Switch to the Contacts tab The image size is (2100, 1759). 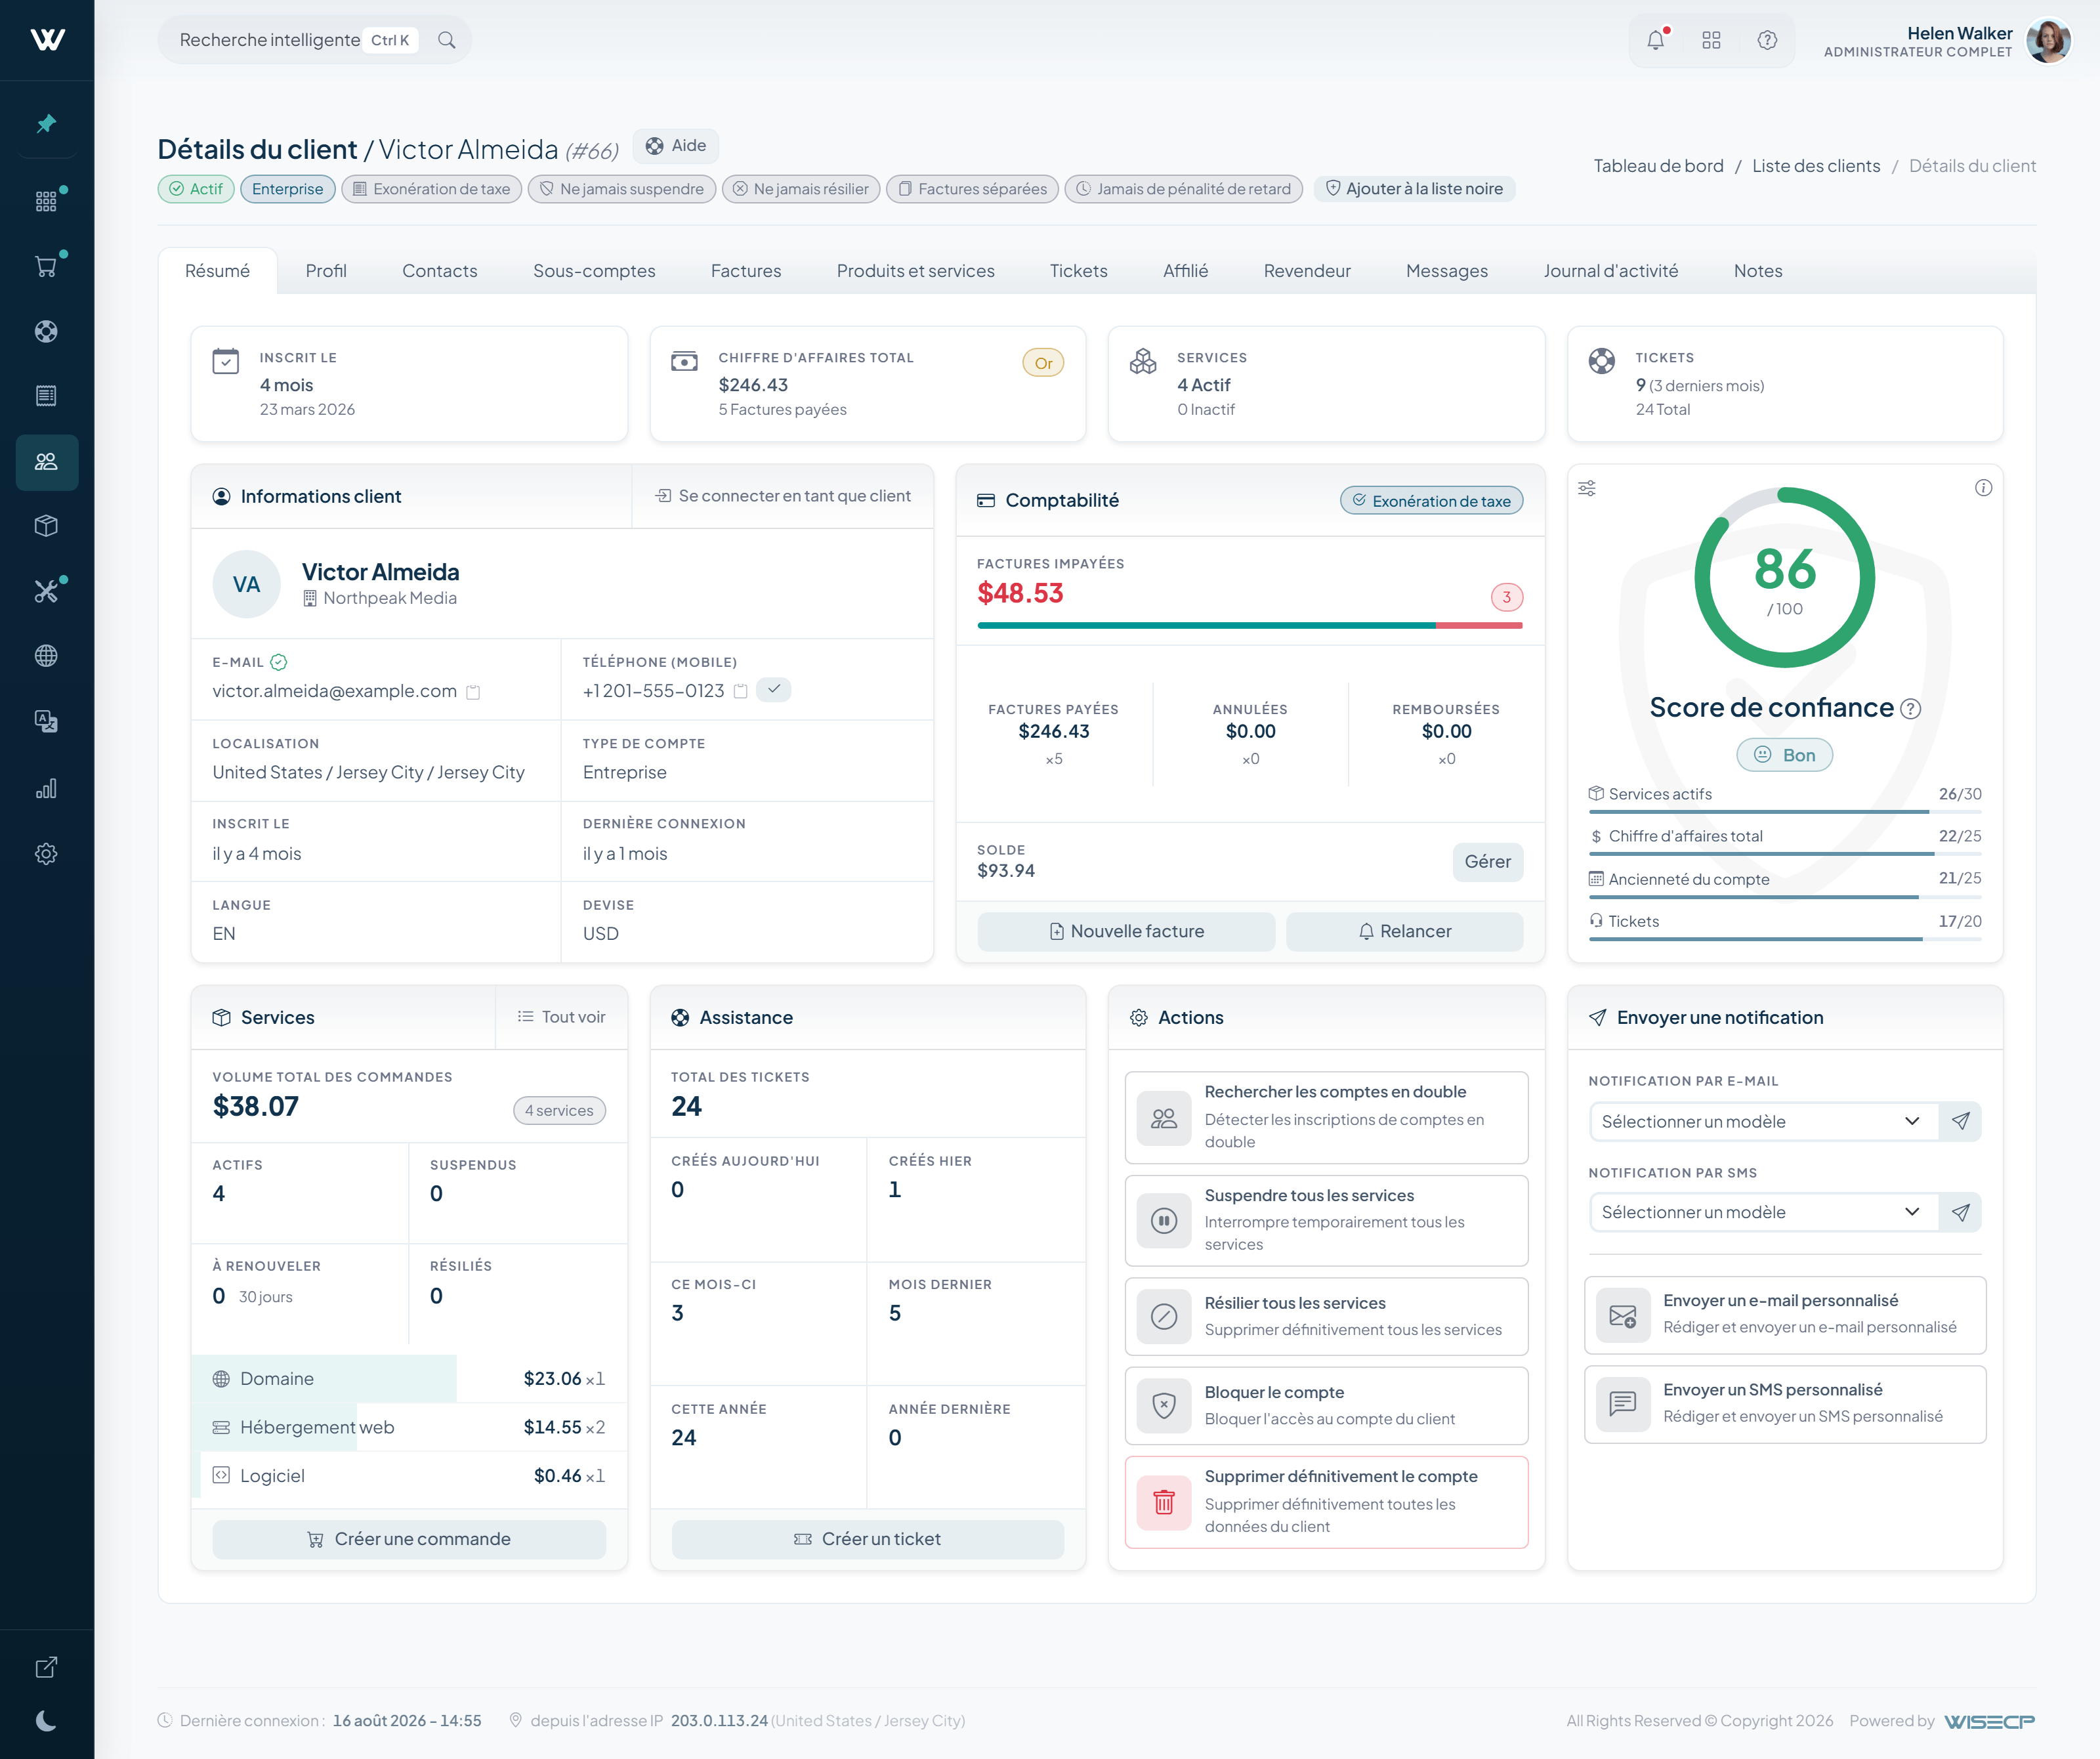(440, 271)
